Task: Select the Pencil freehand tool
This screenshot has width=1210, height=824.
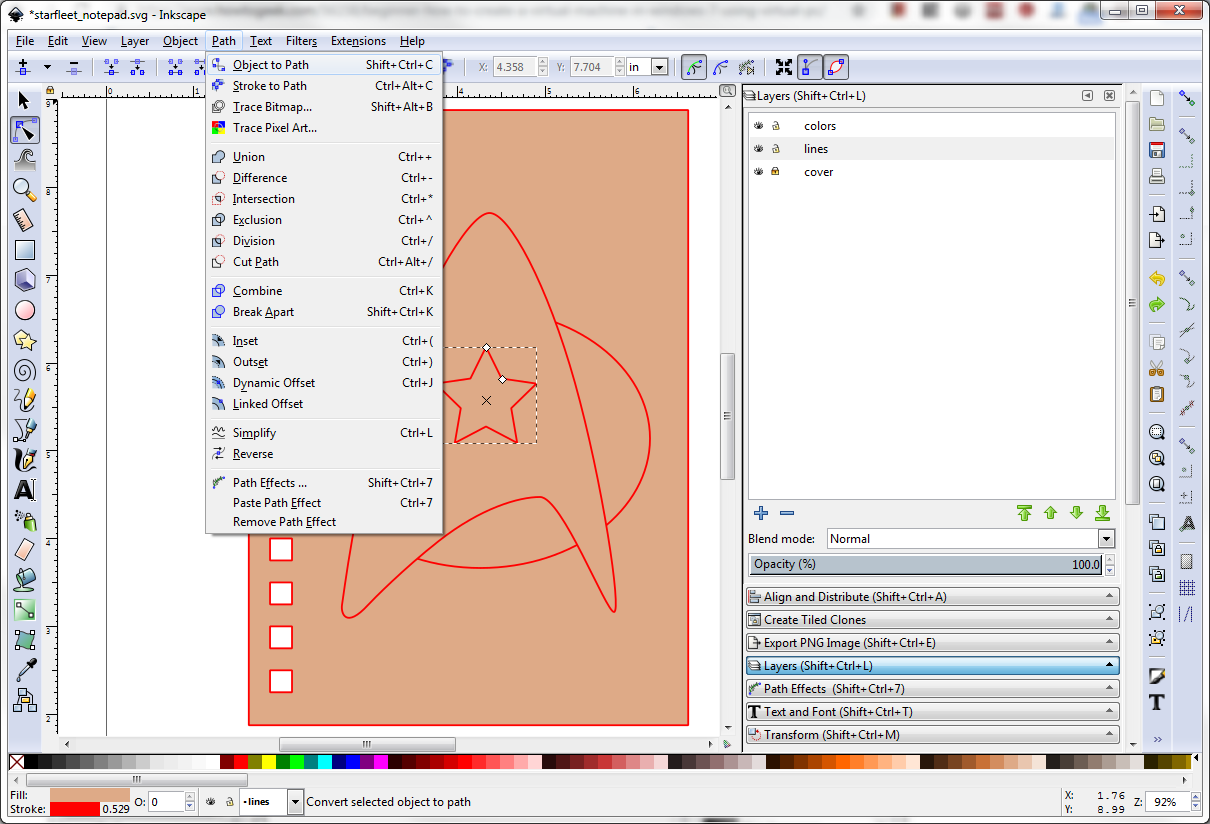Action: (x=25, y=400)
